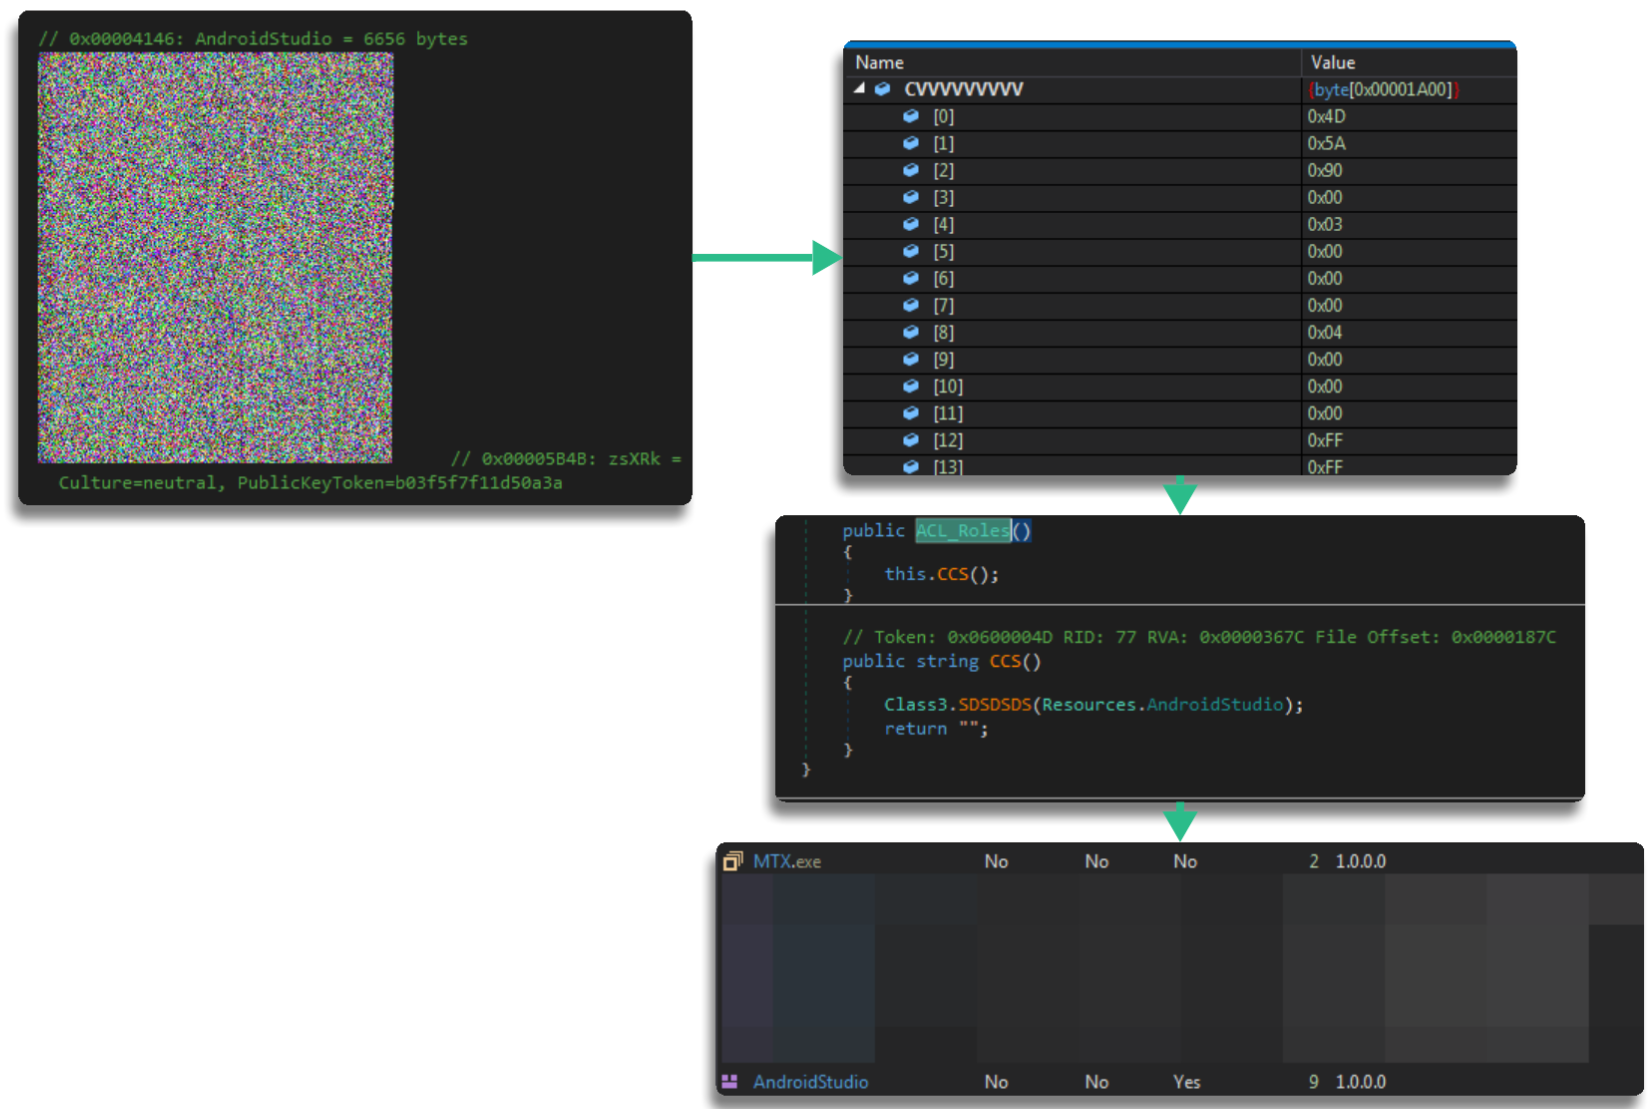Click the CVVVVVVVVV byte array object icon
This screenshot has height=1109, width=1652.
(883, 89)
